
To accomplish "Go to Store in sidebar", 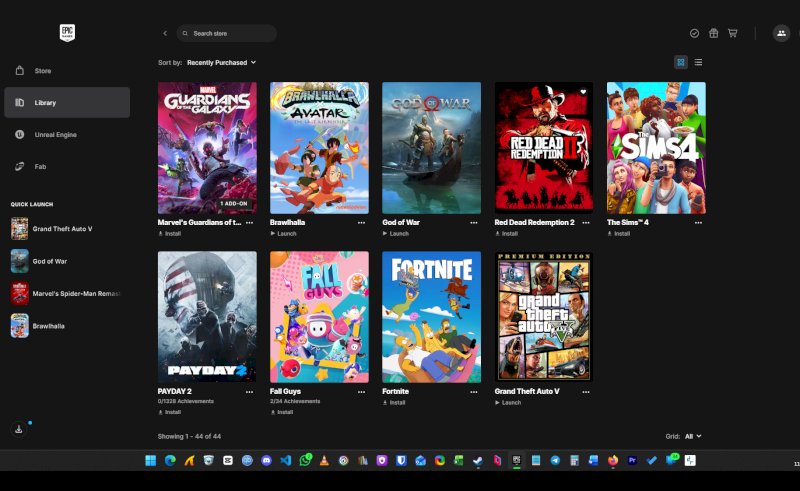I will click(43, 71).
